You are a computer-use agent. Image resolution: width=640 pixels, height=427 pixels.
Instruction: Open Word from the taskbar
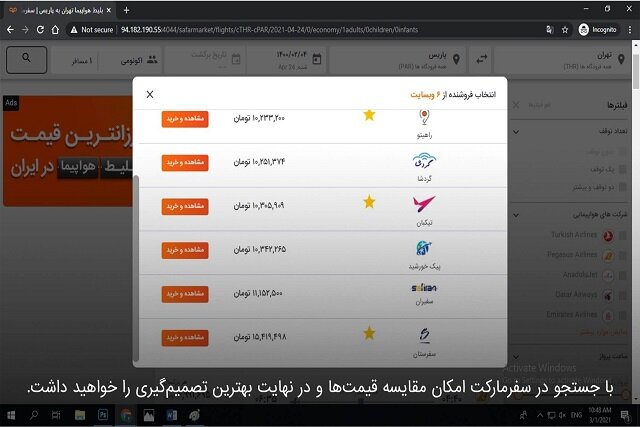coord(171,415)
